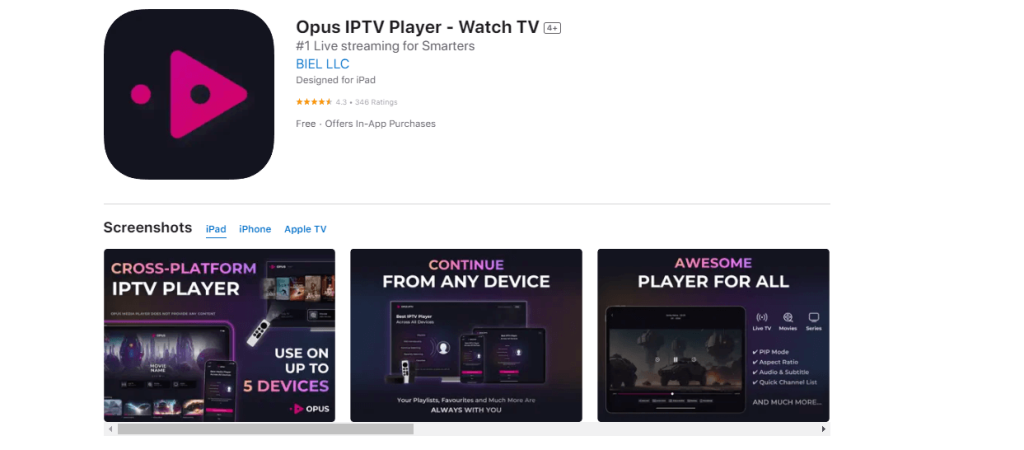Click the horizontal scrollbar thumb under screenshots
This screenshot has height=450, width=1024.
click(266, 429)
